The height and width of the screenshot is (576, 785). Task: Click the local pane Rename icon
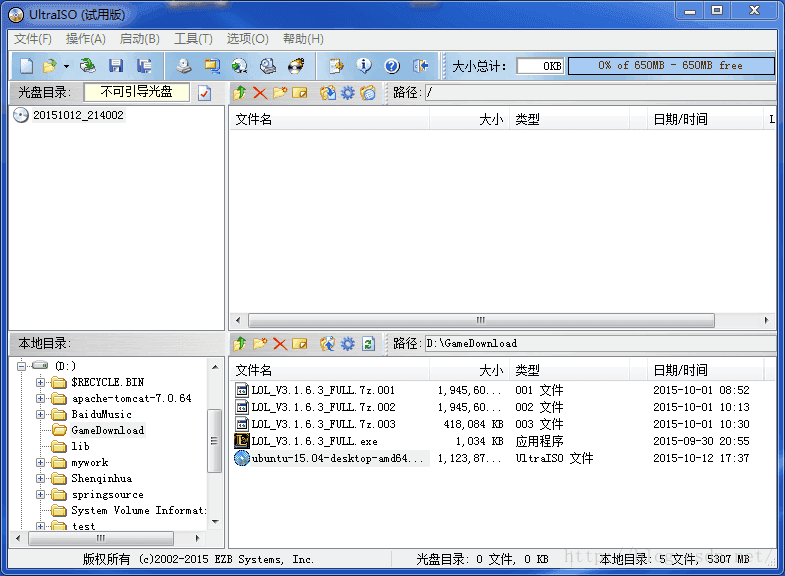click(300, 344)
